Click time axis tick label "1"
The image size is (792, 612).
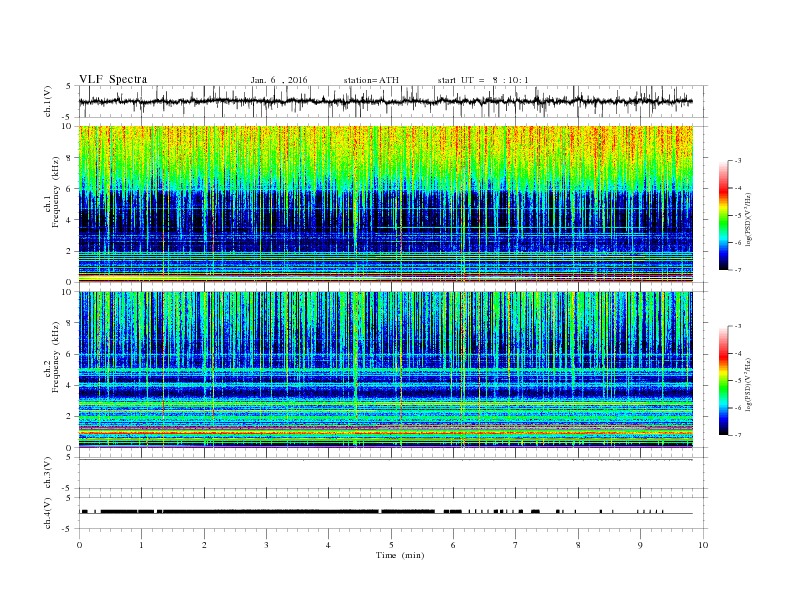tap(141, 545)
